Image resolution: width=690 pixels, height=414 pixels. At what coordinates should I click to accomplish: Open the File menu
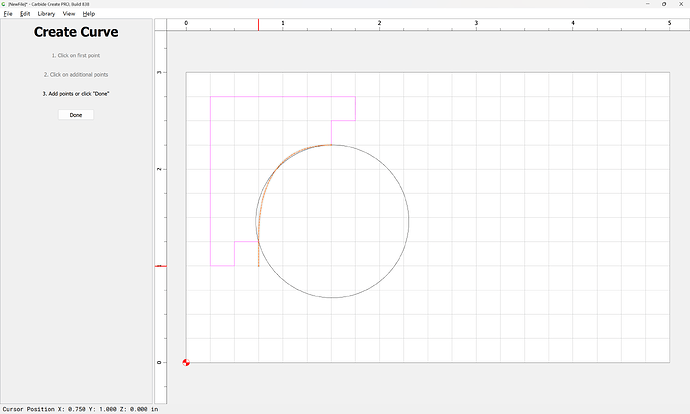[8, 14]
